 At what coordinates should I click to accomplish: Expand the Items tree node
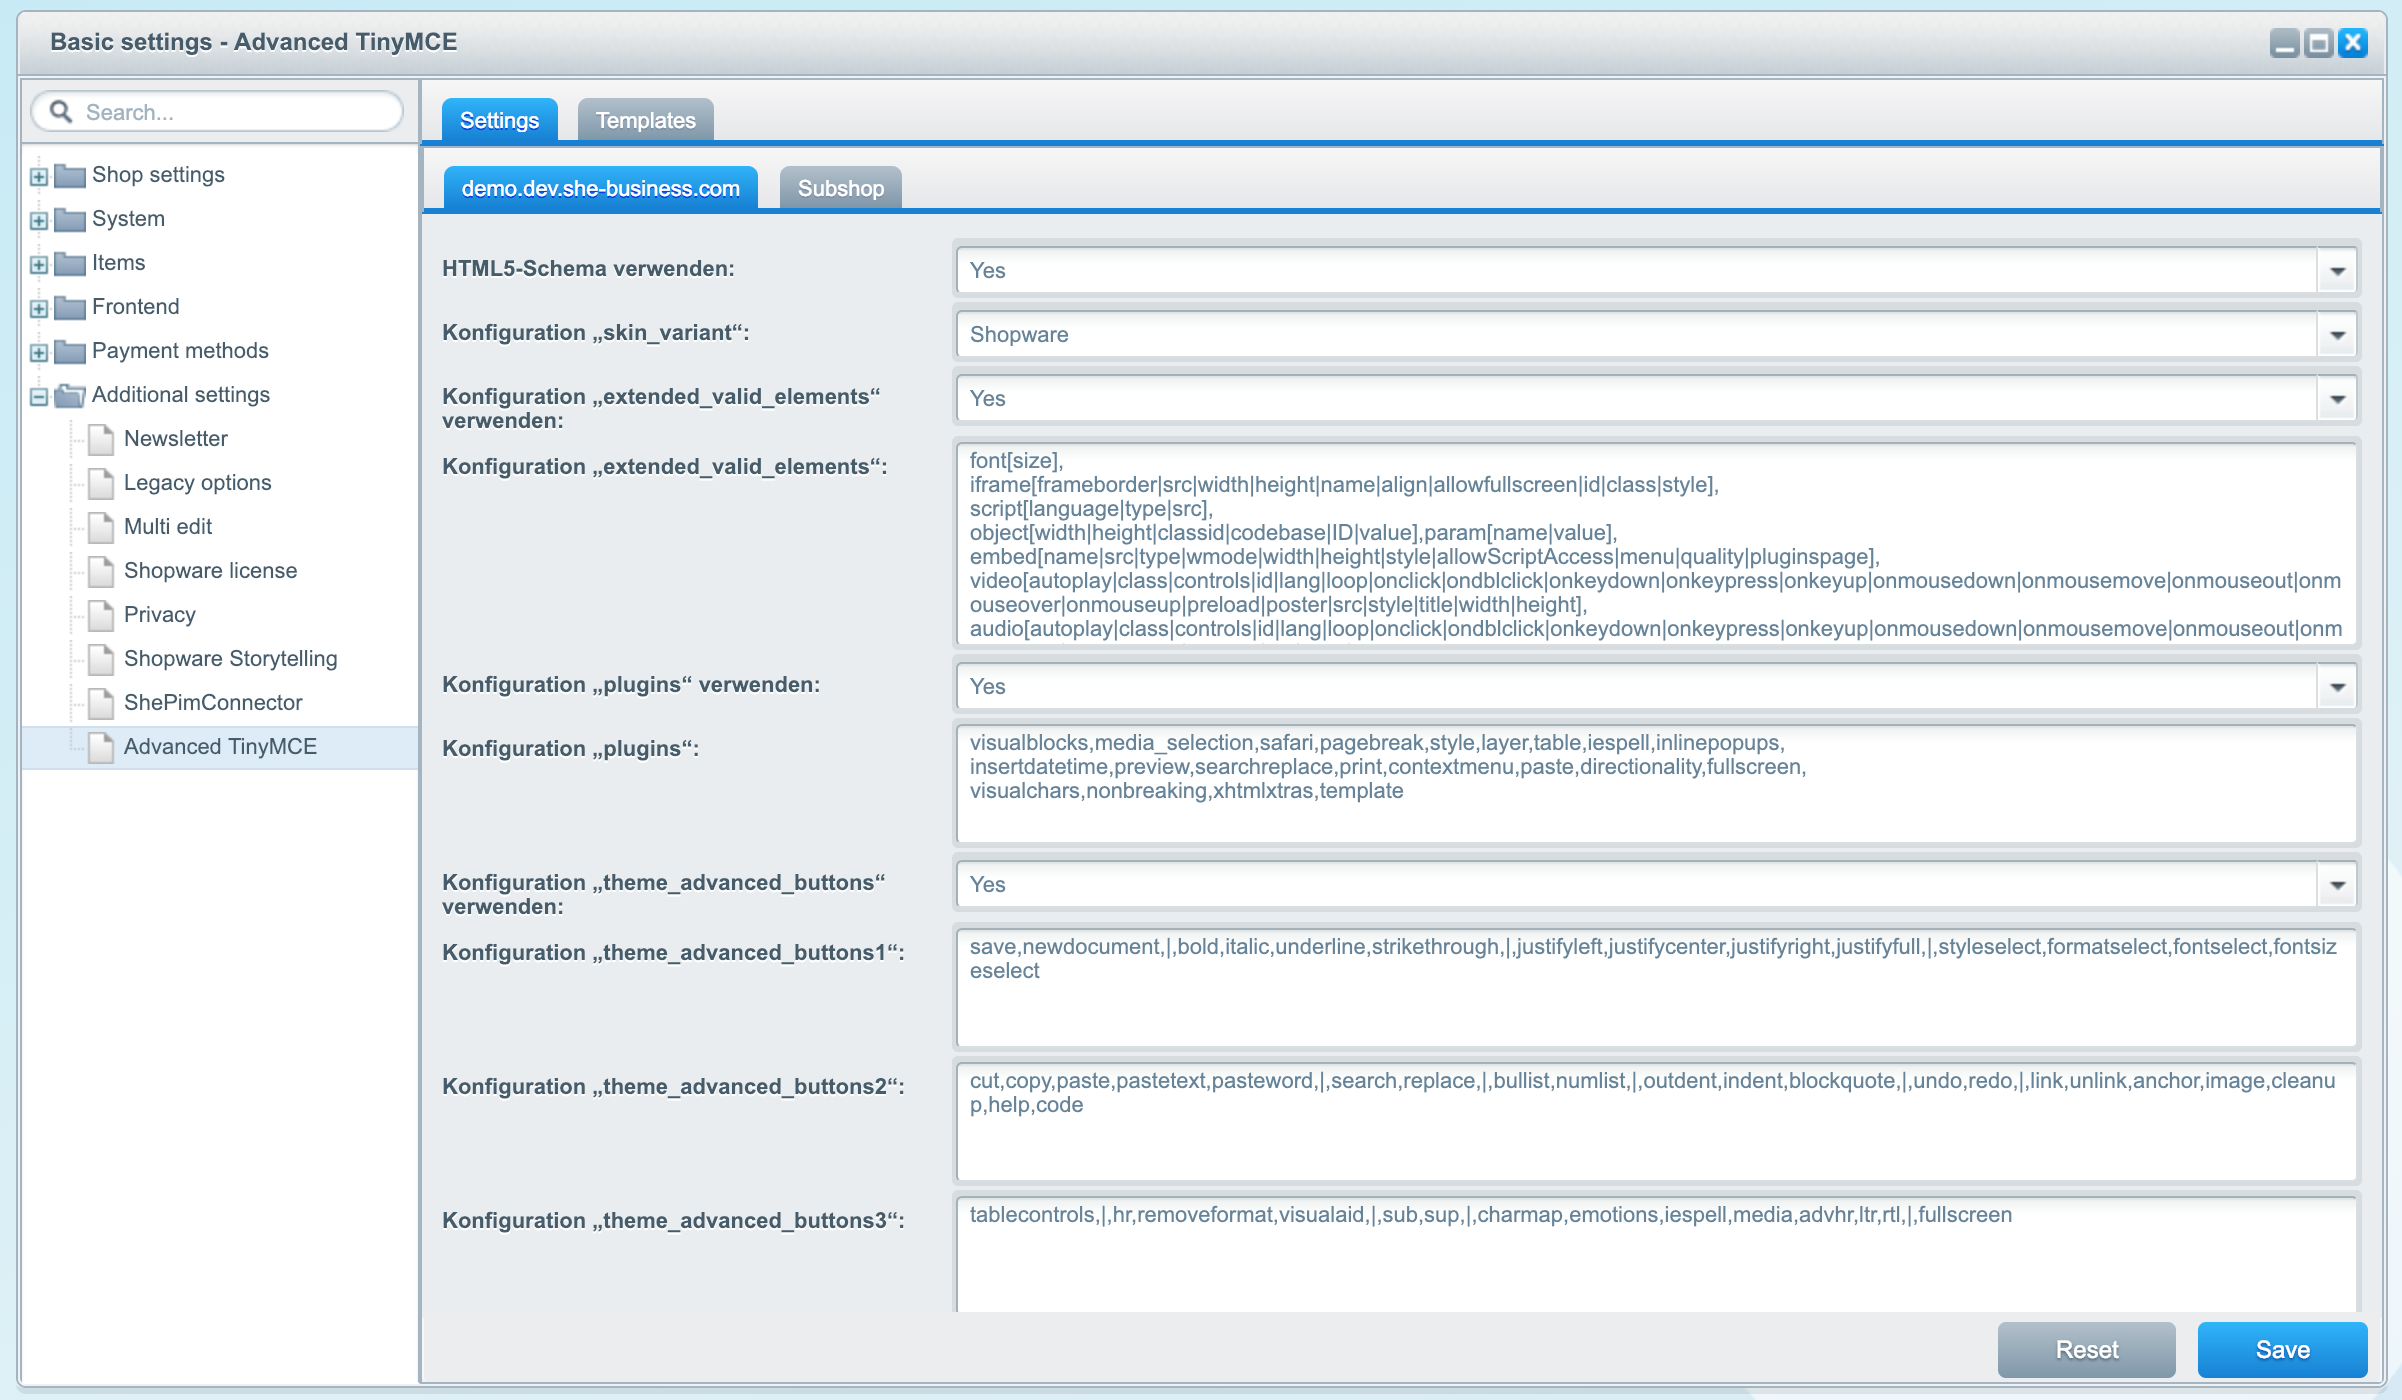[39, 265]
